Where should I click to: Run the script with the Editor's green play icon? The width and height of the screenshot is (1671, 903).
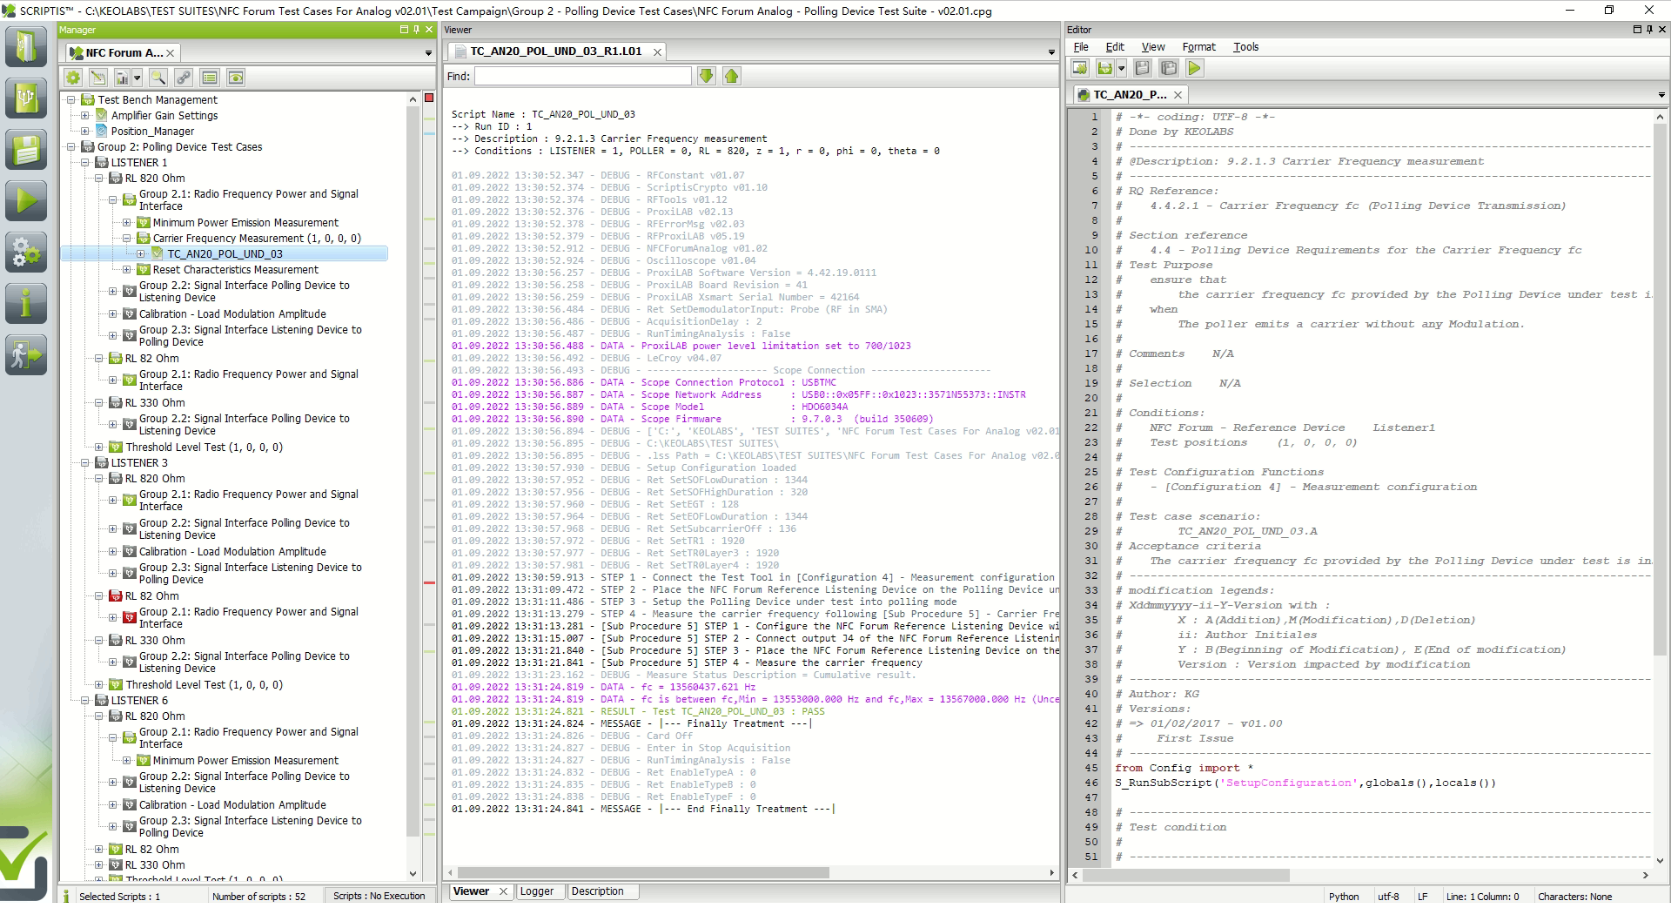(1195, 68)
